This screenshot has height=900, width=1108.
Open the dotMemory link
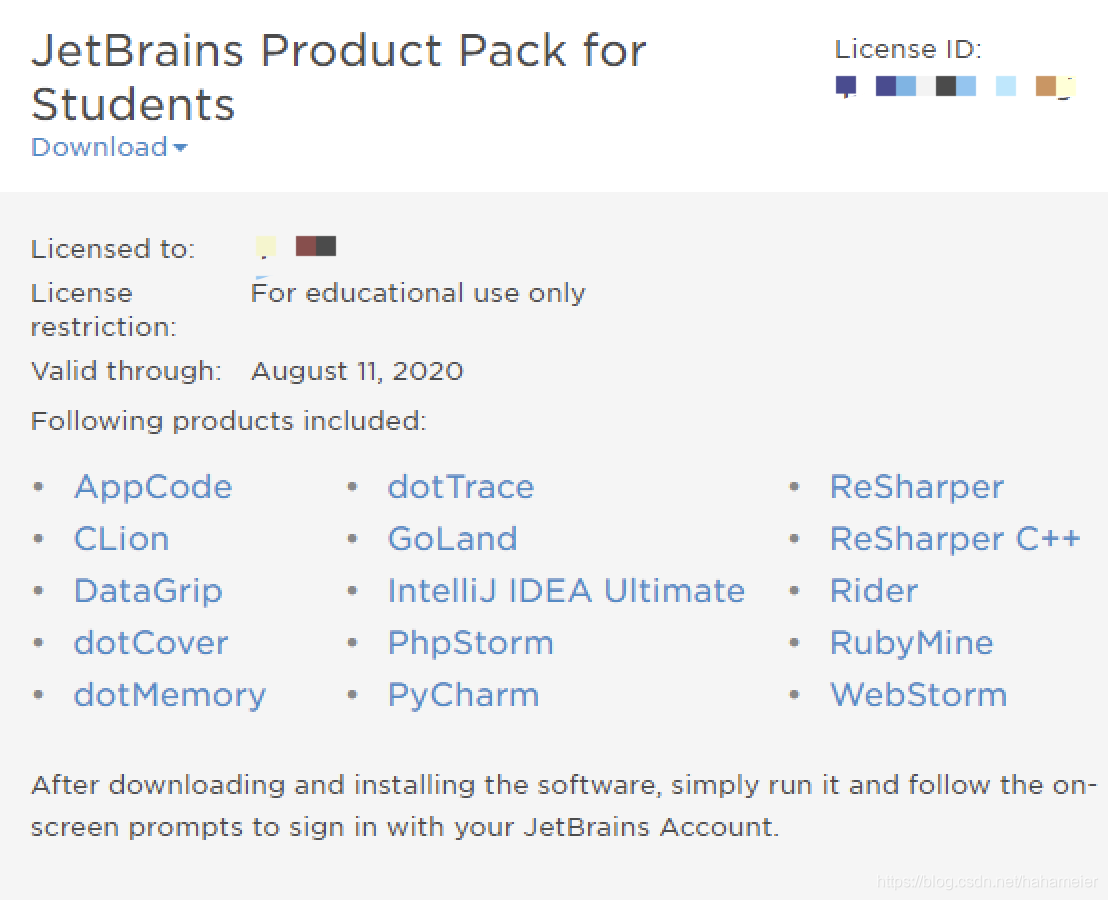[170, 695]
